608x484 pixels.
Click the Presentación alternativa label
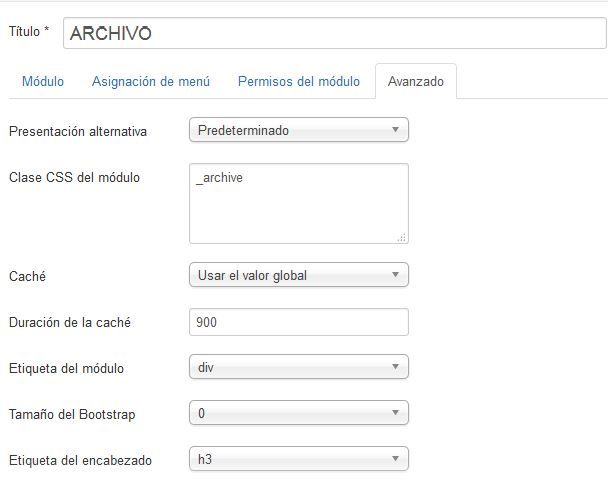78,131
